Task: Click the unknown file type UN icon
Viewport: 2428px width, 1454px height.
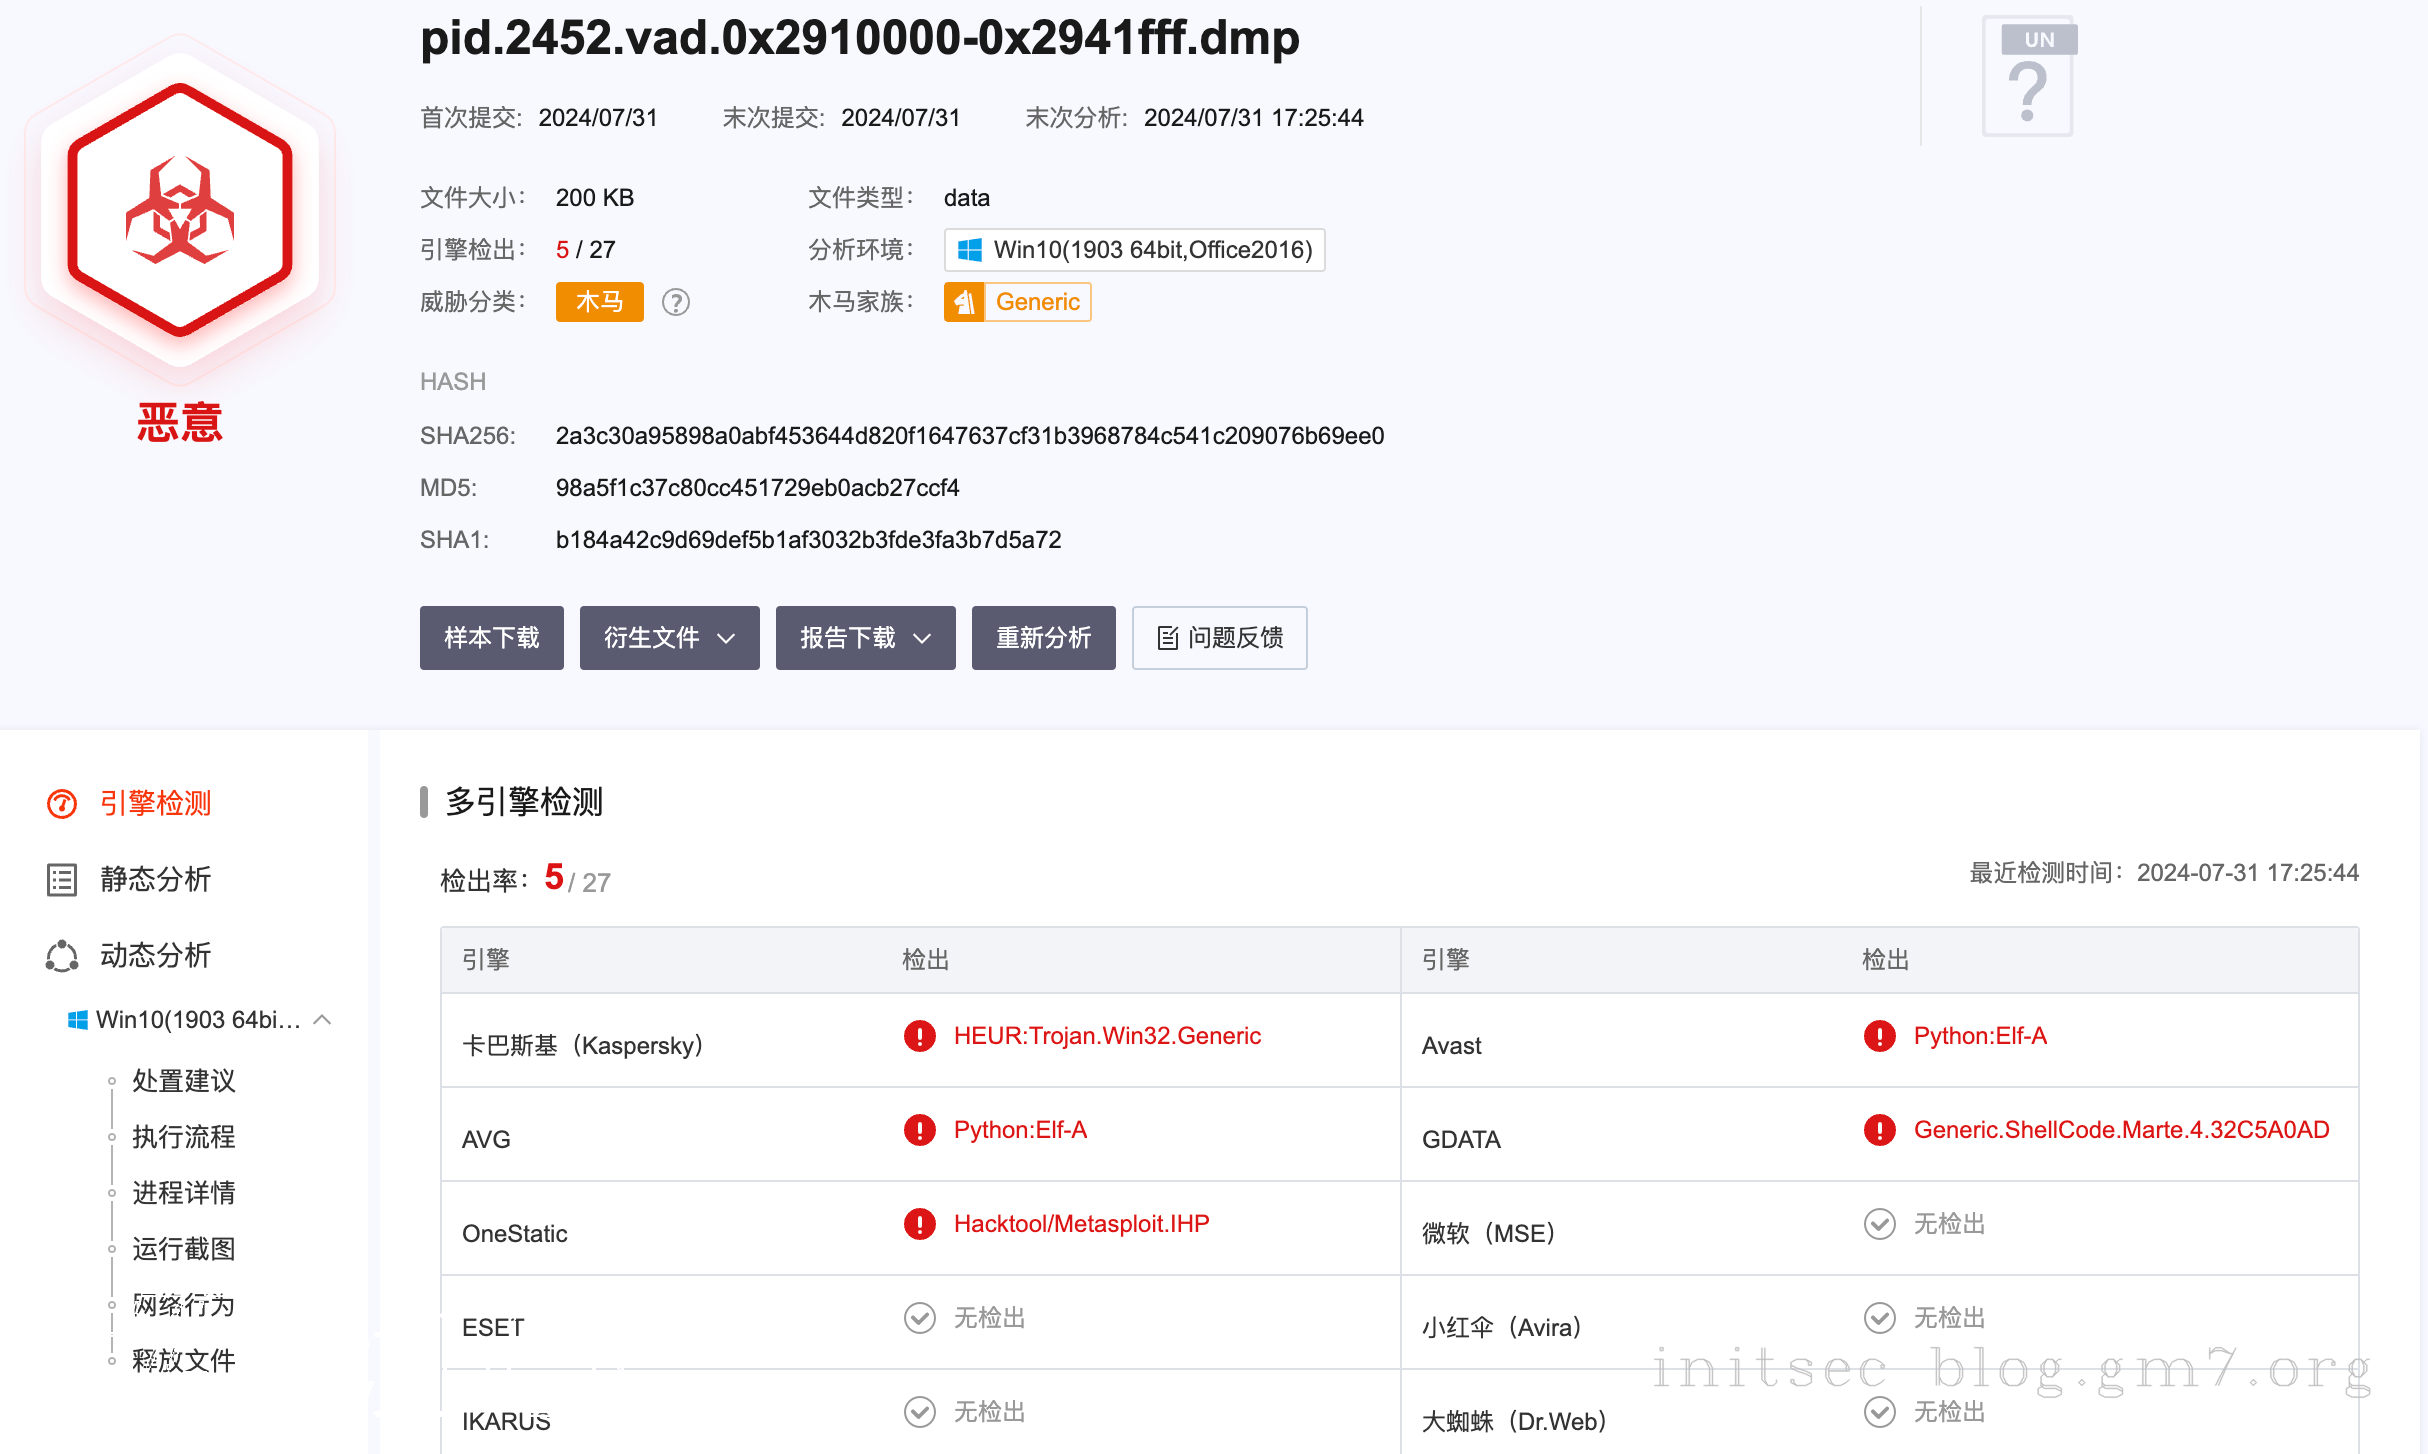Action: tap(2028, 78)
